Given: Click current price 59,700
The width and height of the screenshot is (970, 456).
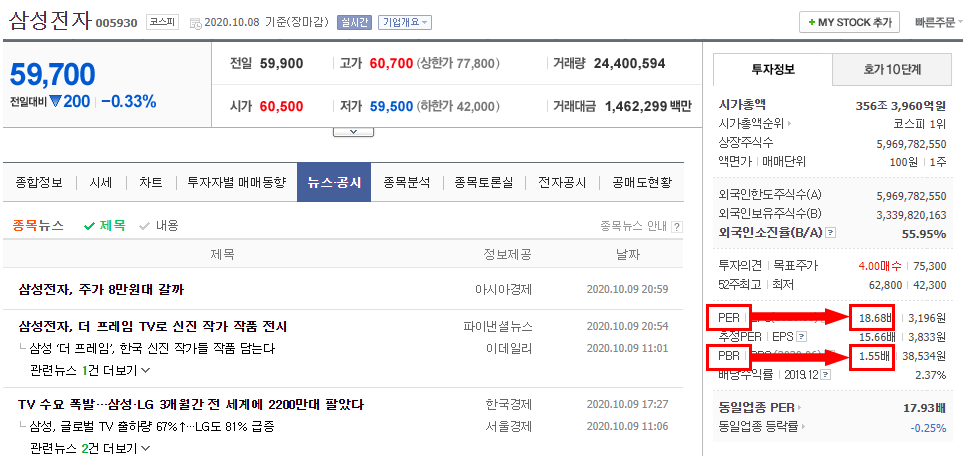Looking at the screenshot, I should point(53,75).
